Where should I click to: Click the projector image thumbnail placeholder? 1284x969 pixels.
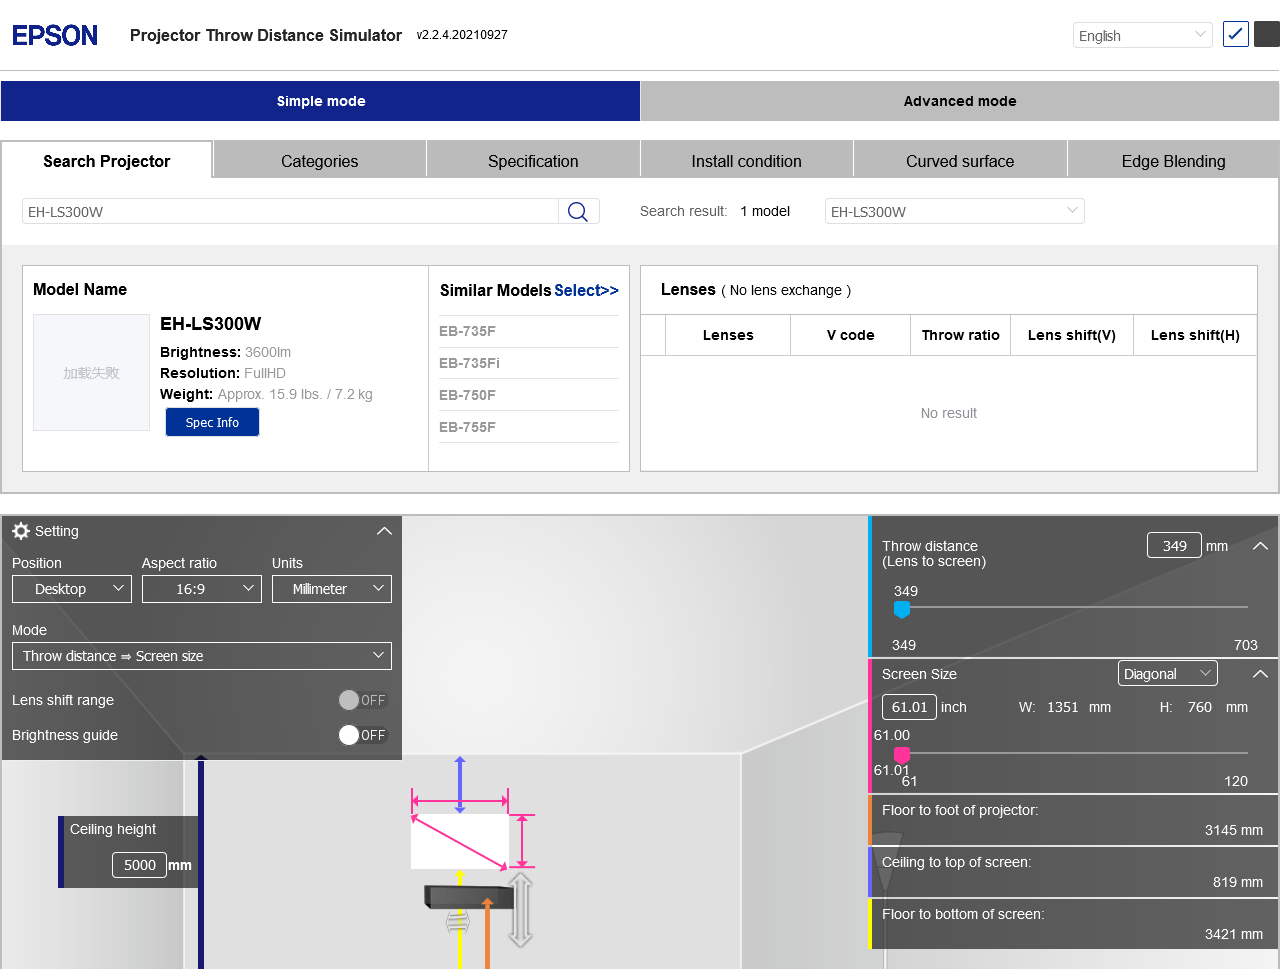(91, 372)
